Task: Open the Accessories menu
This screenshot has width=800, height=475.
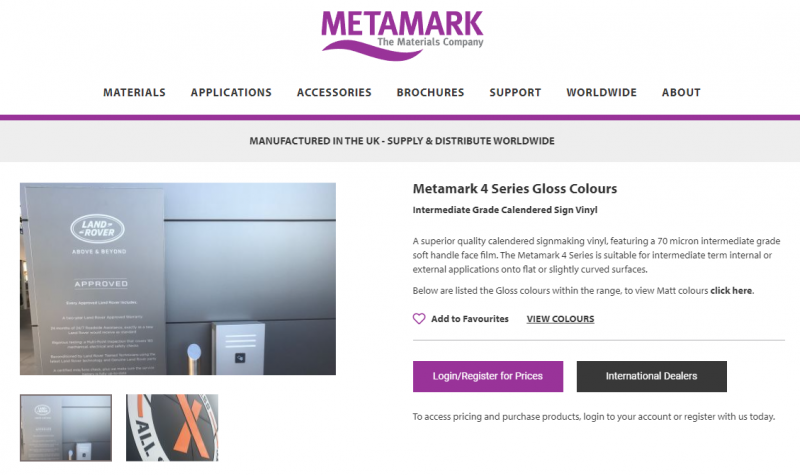Action: [334, 92]
